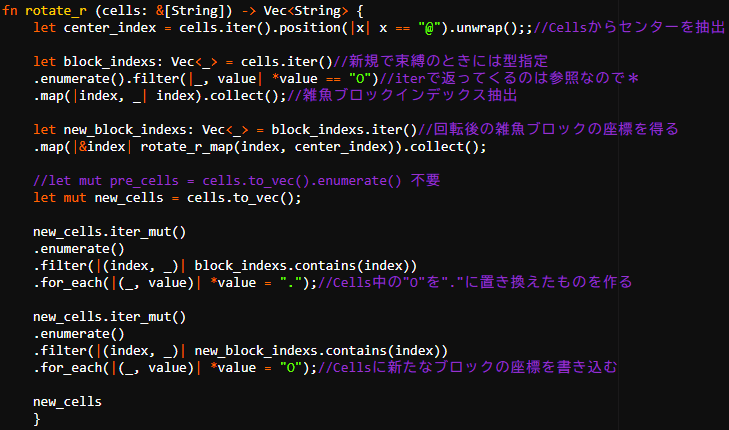Click the comment 雑魚ブロックインデックス抽出
The image size is (729, 430).
pyautogui.click(x=402, y=96)
